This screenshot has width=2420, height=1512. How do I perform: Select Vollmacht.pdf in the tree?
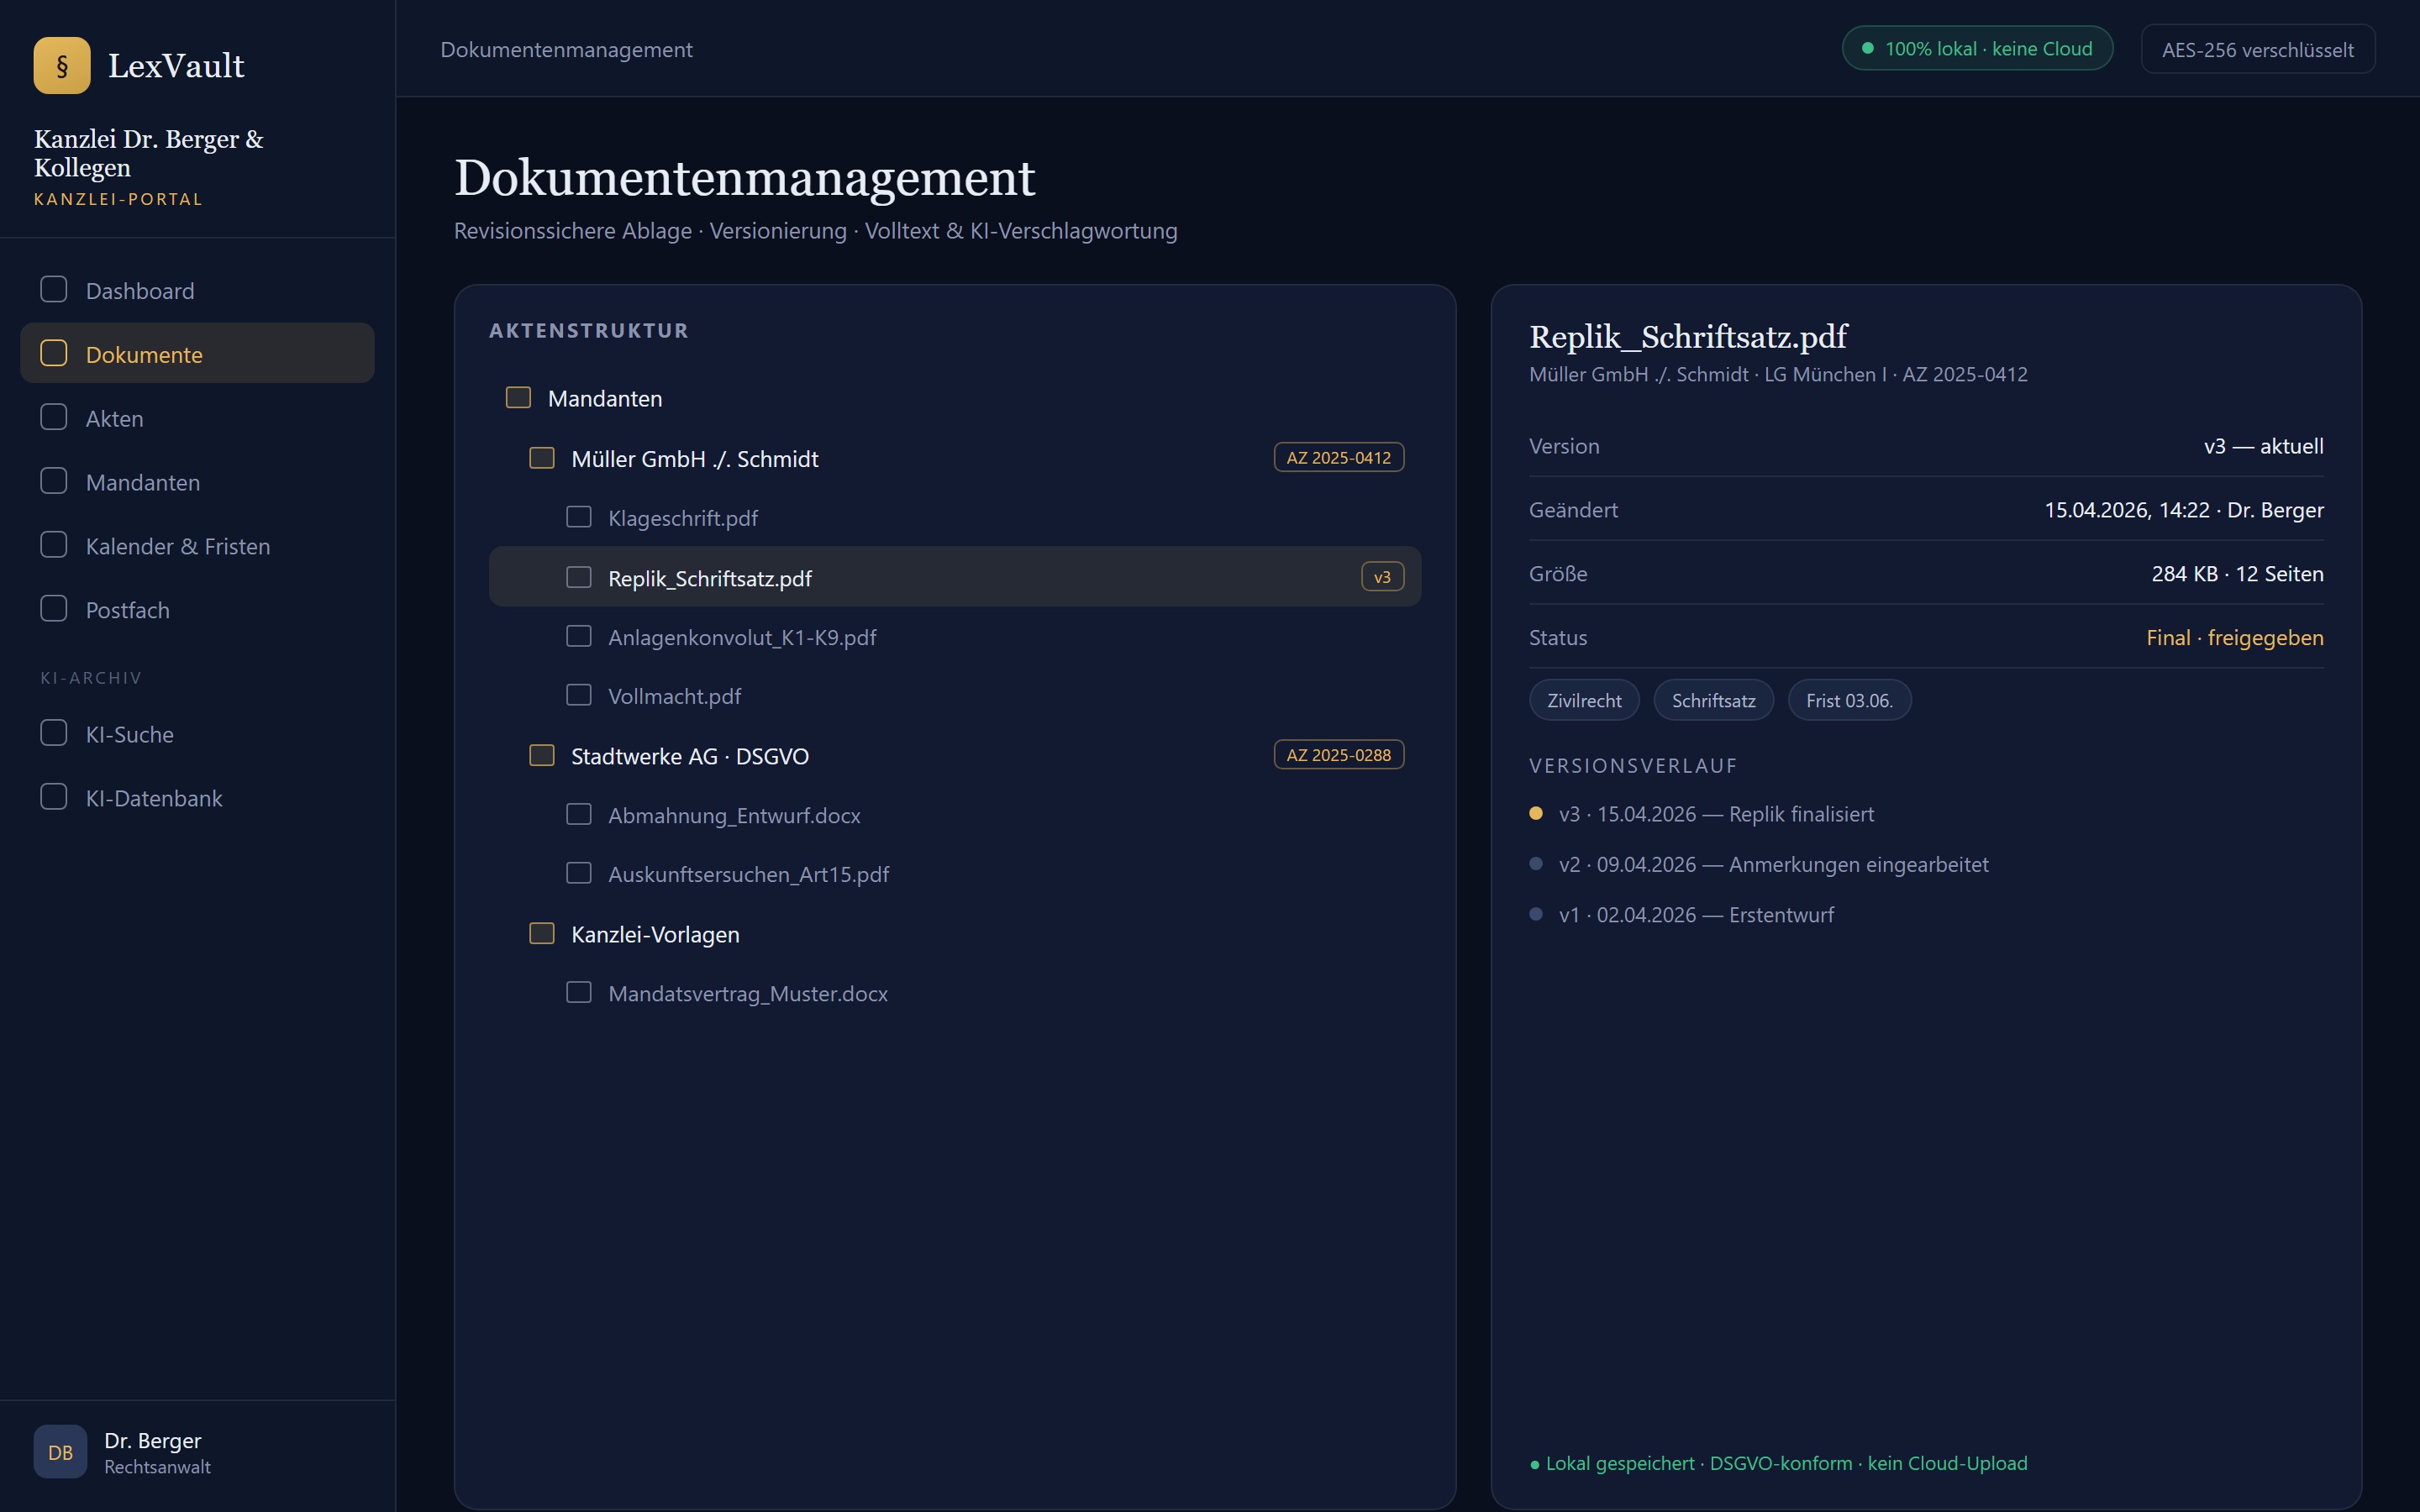955,696
